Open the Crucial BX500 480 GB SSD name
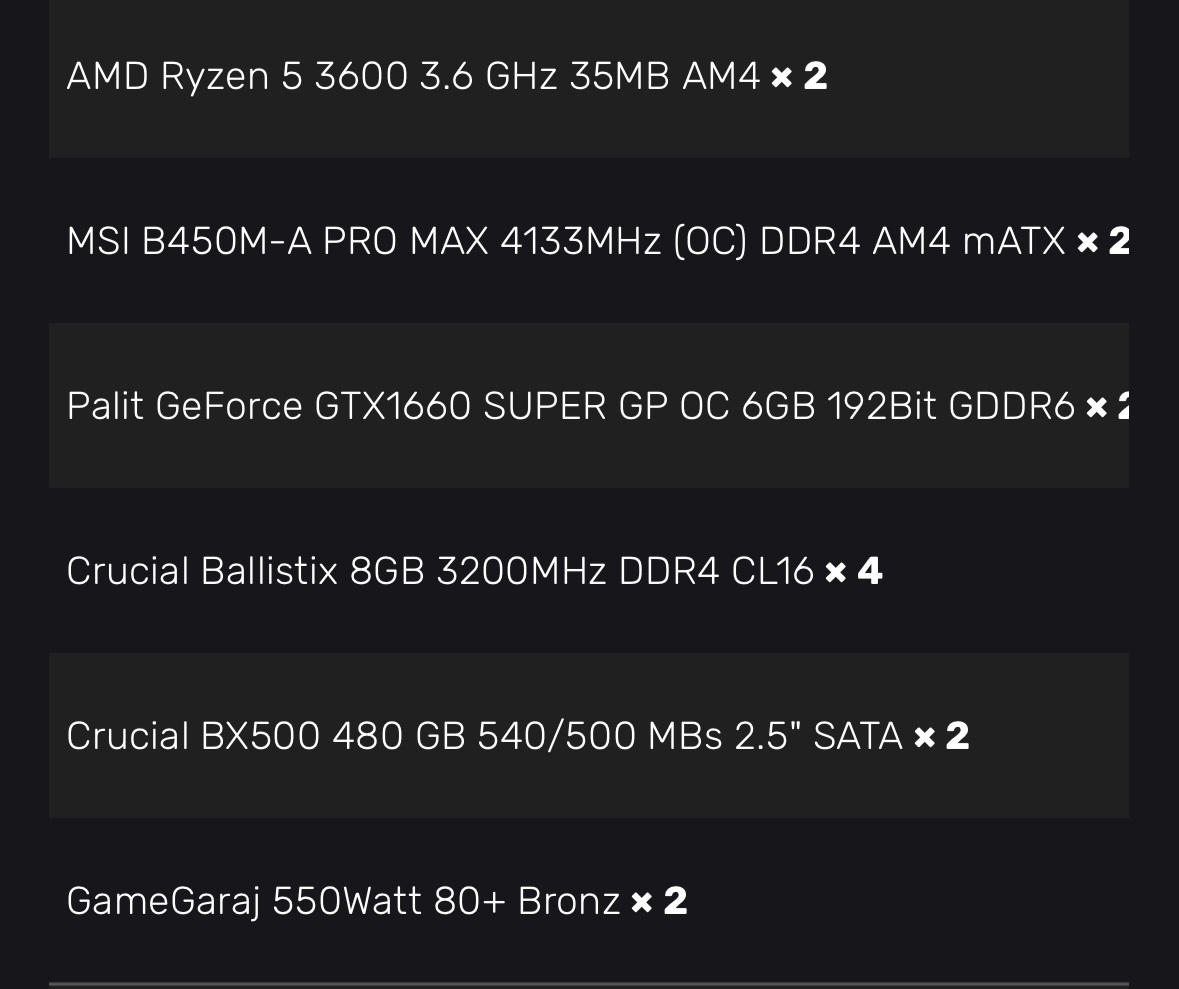Screen dimensions: 1179x989 pyautogui.click(x=484, y=736)
